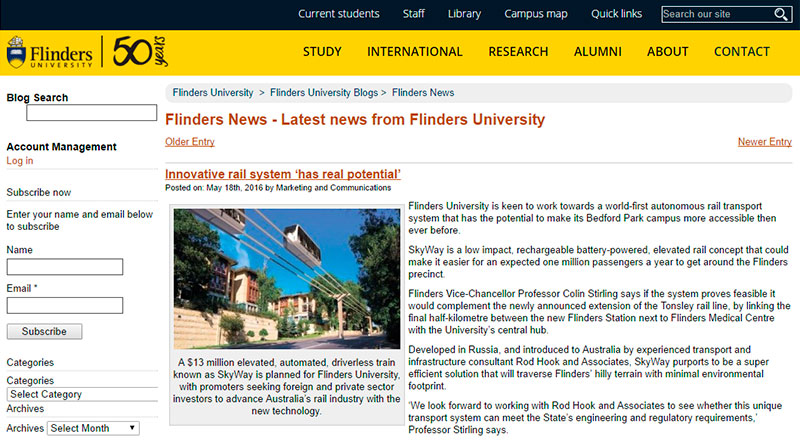The width and height of the screenshot is (800, 440).
Task: Click the Log in link
Action: (20, 161)
